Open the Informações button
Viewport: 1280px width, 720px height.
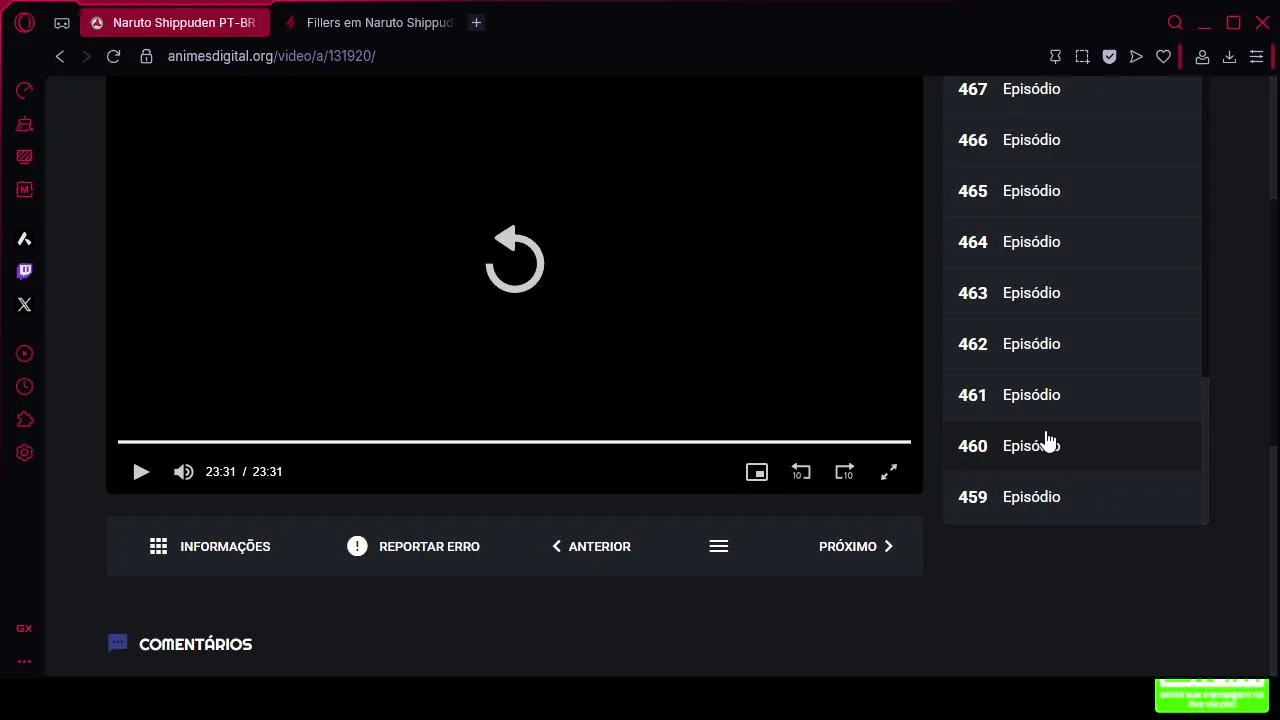click(x=210, y=546)
